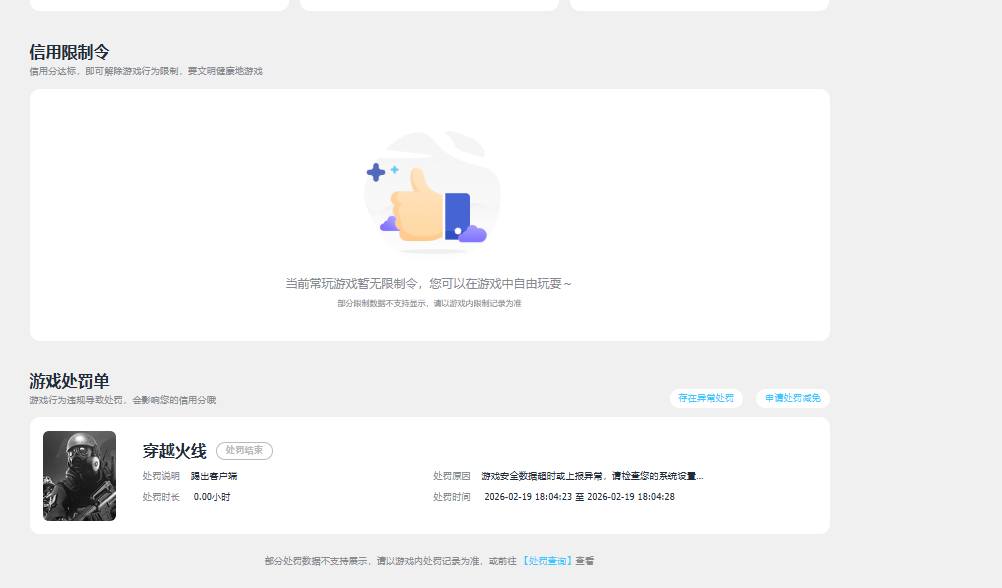Click the thumbs-up illustration in 信用限制令
The height and width of the screenshot is (588, 1002).
[x=431, y=191]
